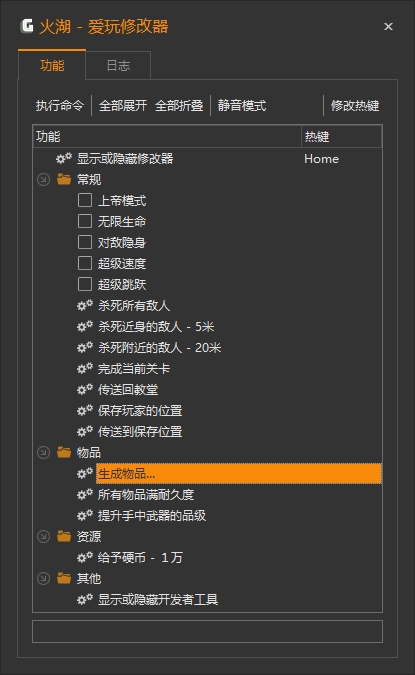The image size is (415, 675).
Task: Toggle the 无限生命 checkbox
Action: (85, 221)
